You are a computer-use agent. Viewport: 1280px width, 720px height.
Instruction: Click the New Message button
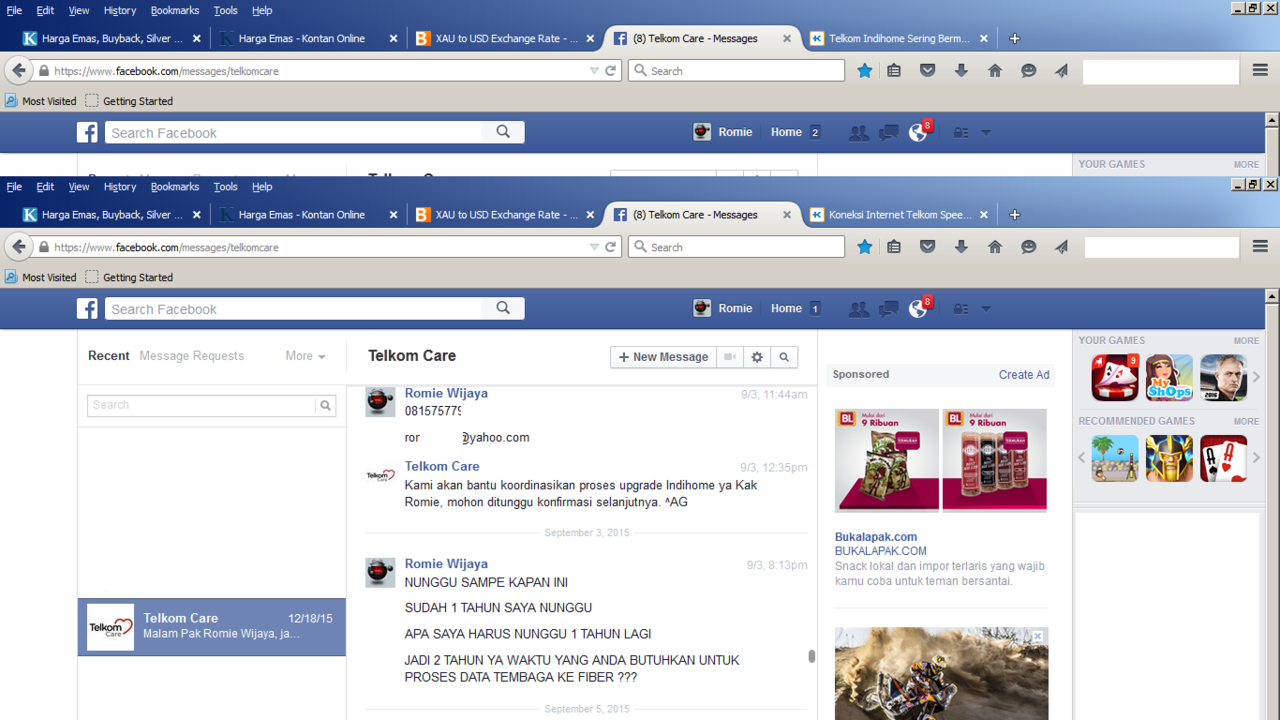tap(663, 357)
